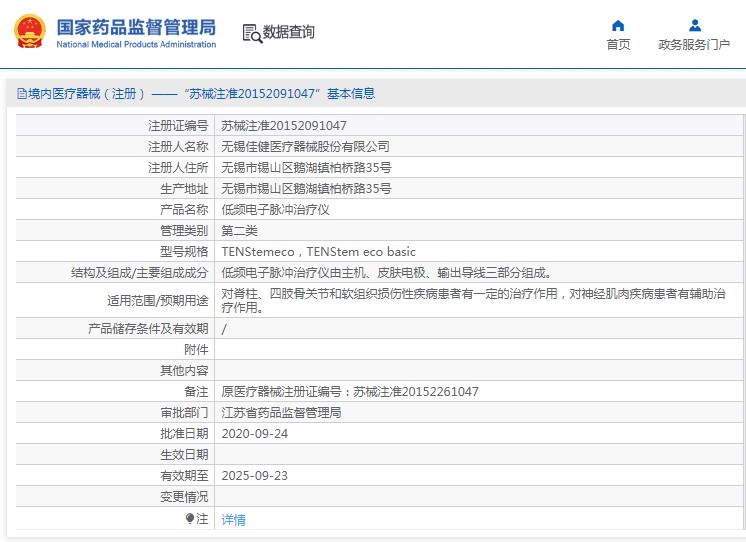Open the 详情 details link

click(234, 519)
